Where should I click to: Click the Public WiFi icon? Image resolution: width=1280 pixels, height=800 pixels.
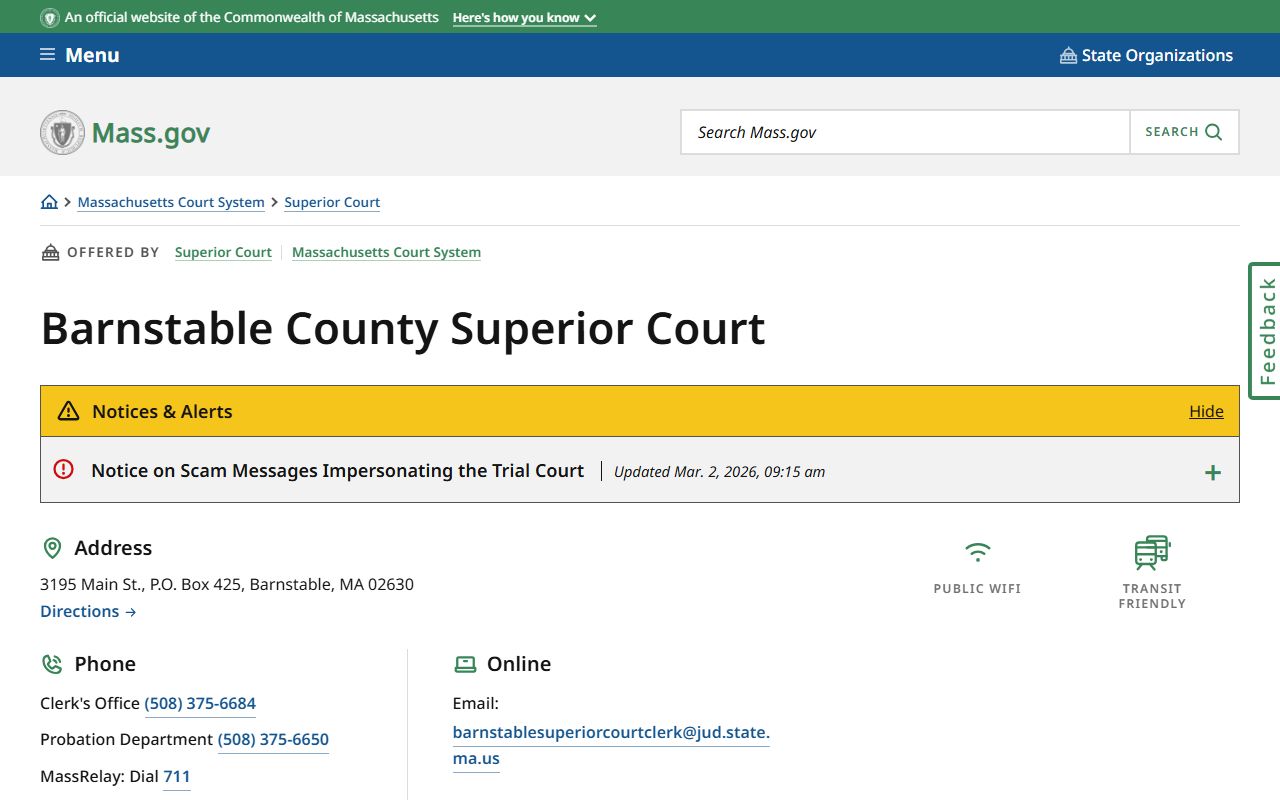pyautogui.click(x=977, y=552)
